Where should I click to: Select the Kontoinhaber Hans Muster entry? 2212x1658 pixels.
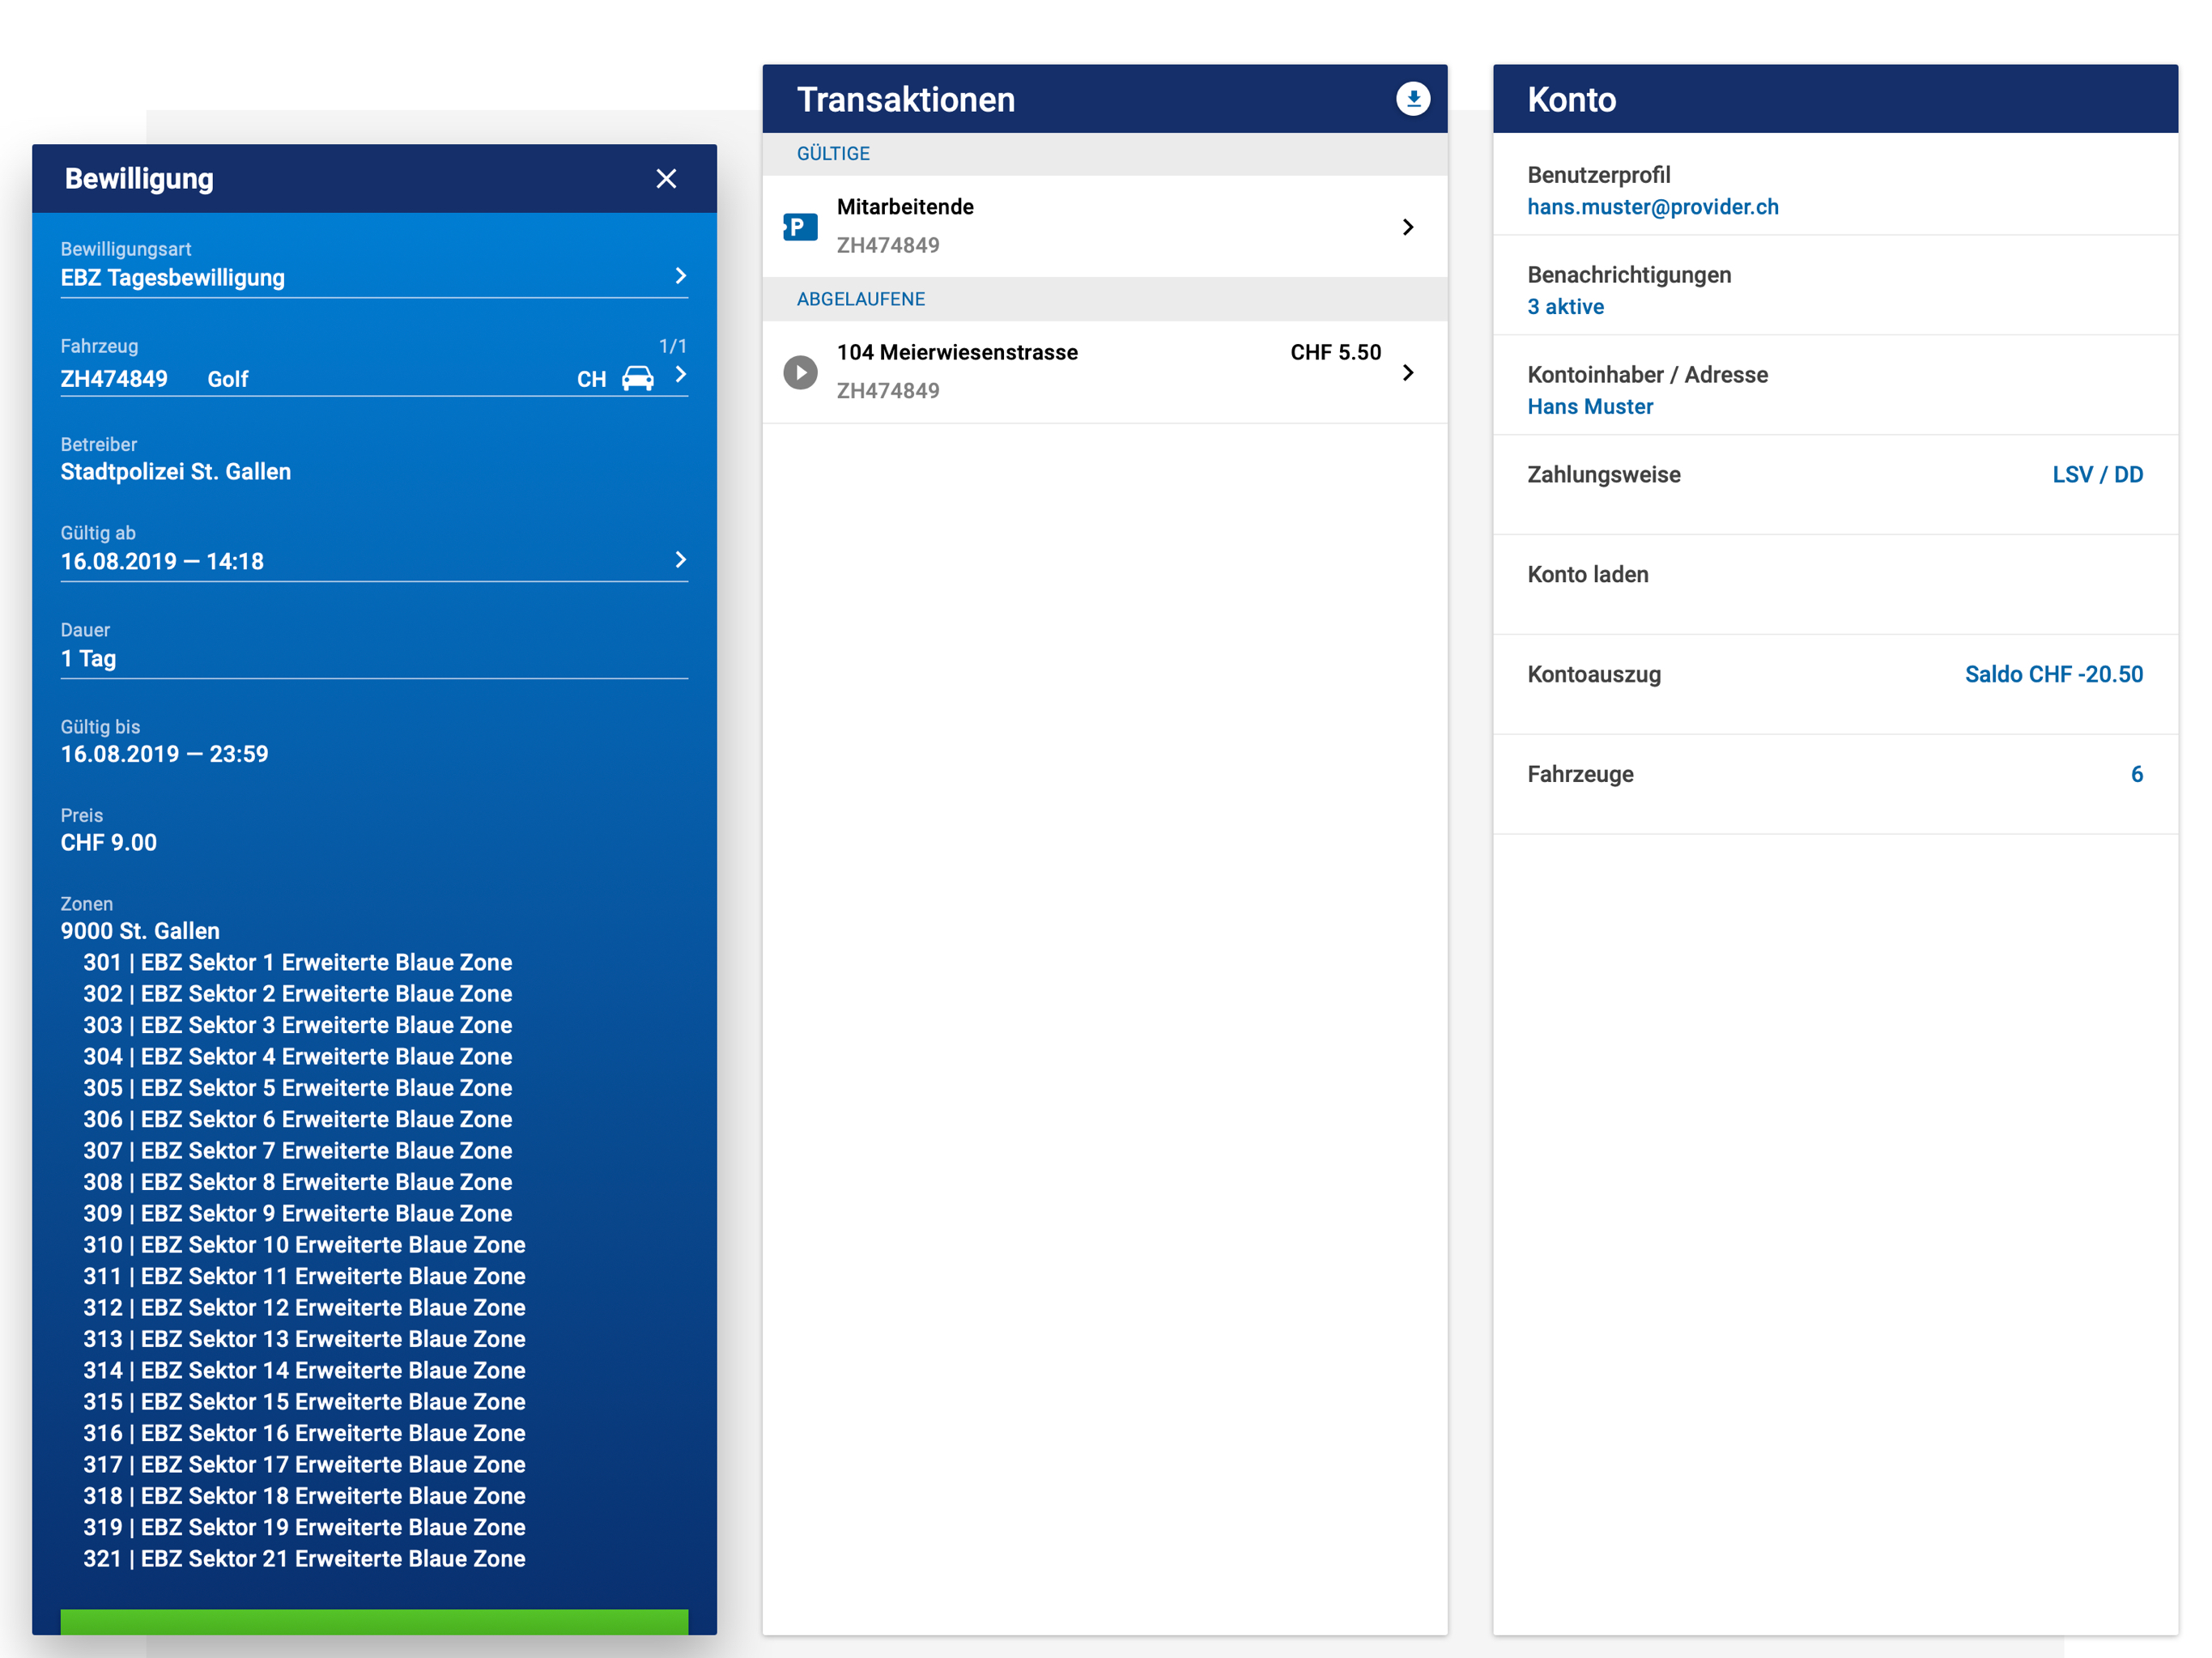tap(1589, 407)
